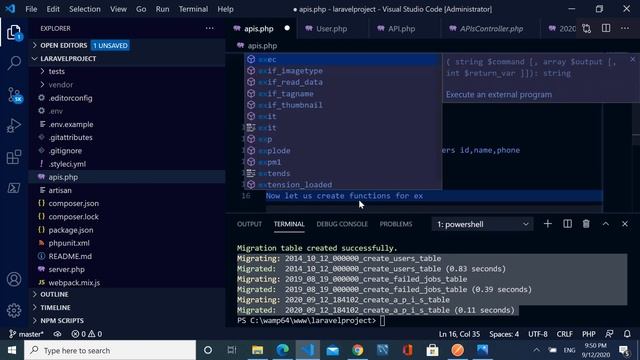Image resolution: width=640 pixels, height=360 pixels.
Task: Open the Selection menu
Action: tap(84, 9)
